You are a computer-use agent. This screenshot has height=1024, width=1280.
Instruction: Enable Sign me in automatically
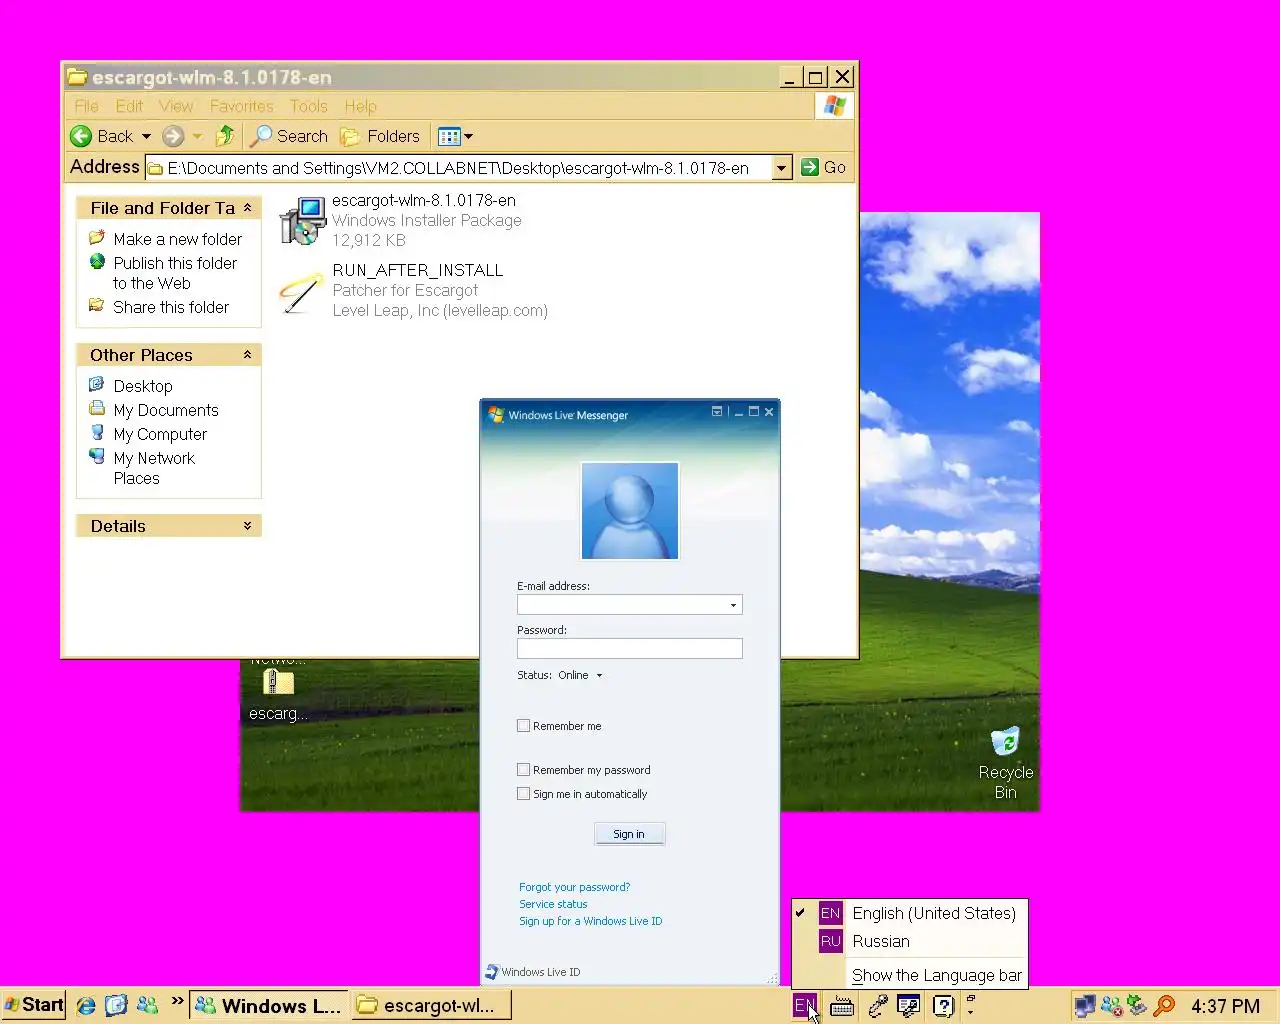click(523, 794)
